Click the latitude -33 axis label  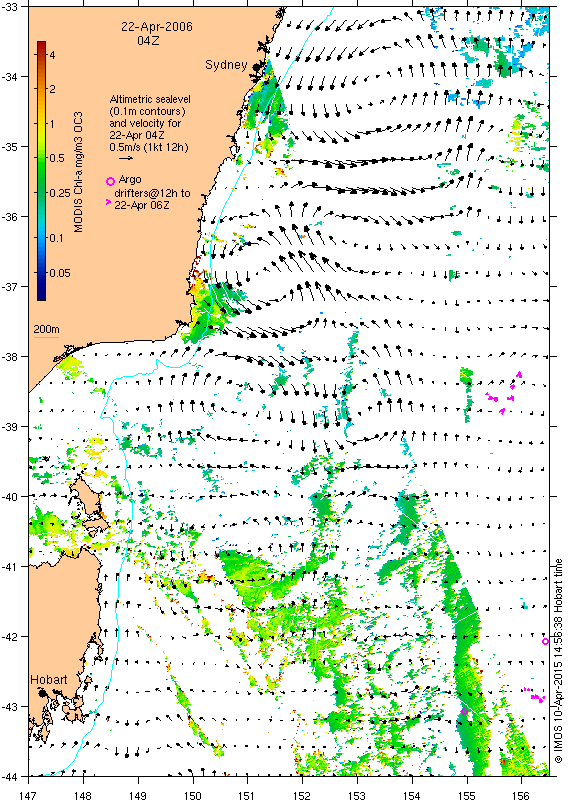point(11,6)
